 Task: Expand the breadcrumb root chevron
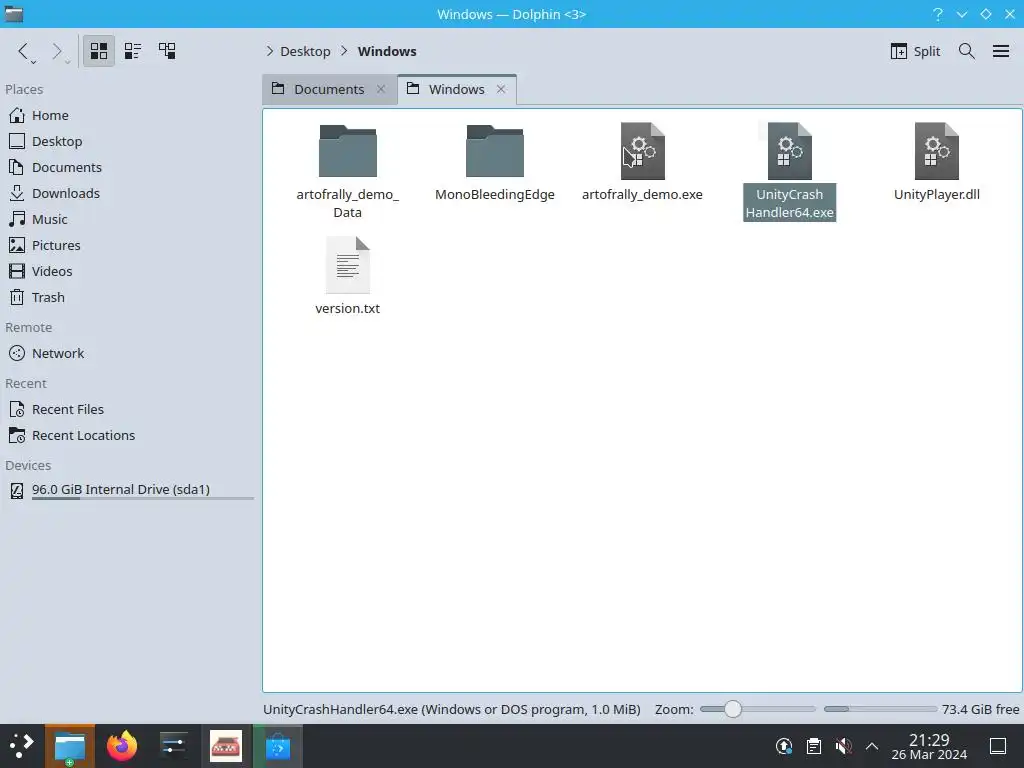pyautogui.click(x=269, y=51)
